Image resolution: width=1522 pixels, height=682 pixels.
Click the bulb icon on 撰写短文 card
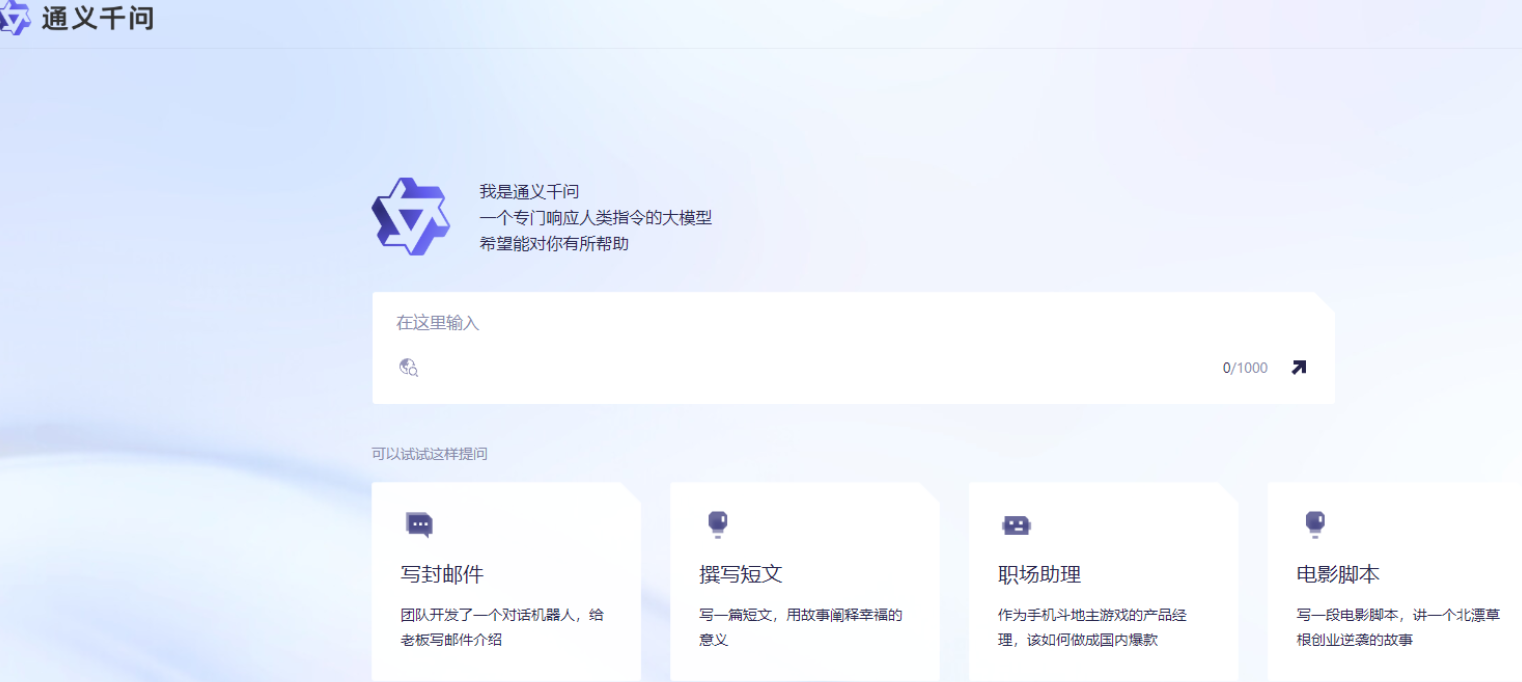point(717,523)
